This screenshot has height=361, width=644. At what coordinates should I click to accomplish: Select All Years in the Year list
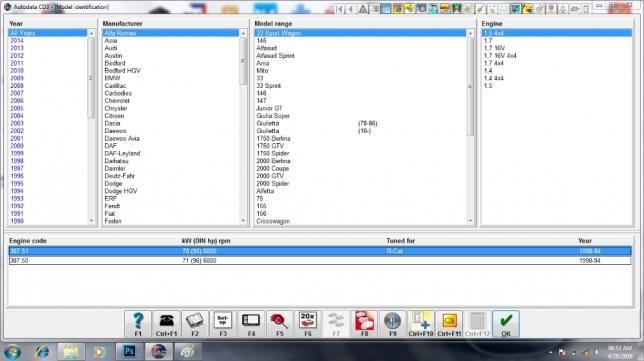click(48, 33)
